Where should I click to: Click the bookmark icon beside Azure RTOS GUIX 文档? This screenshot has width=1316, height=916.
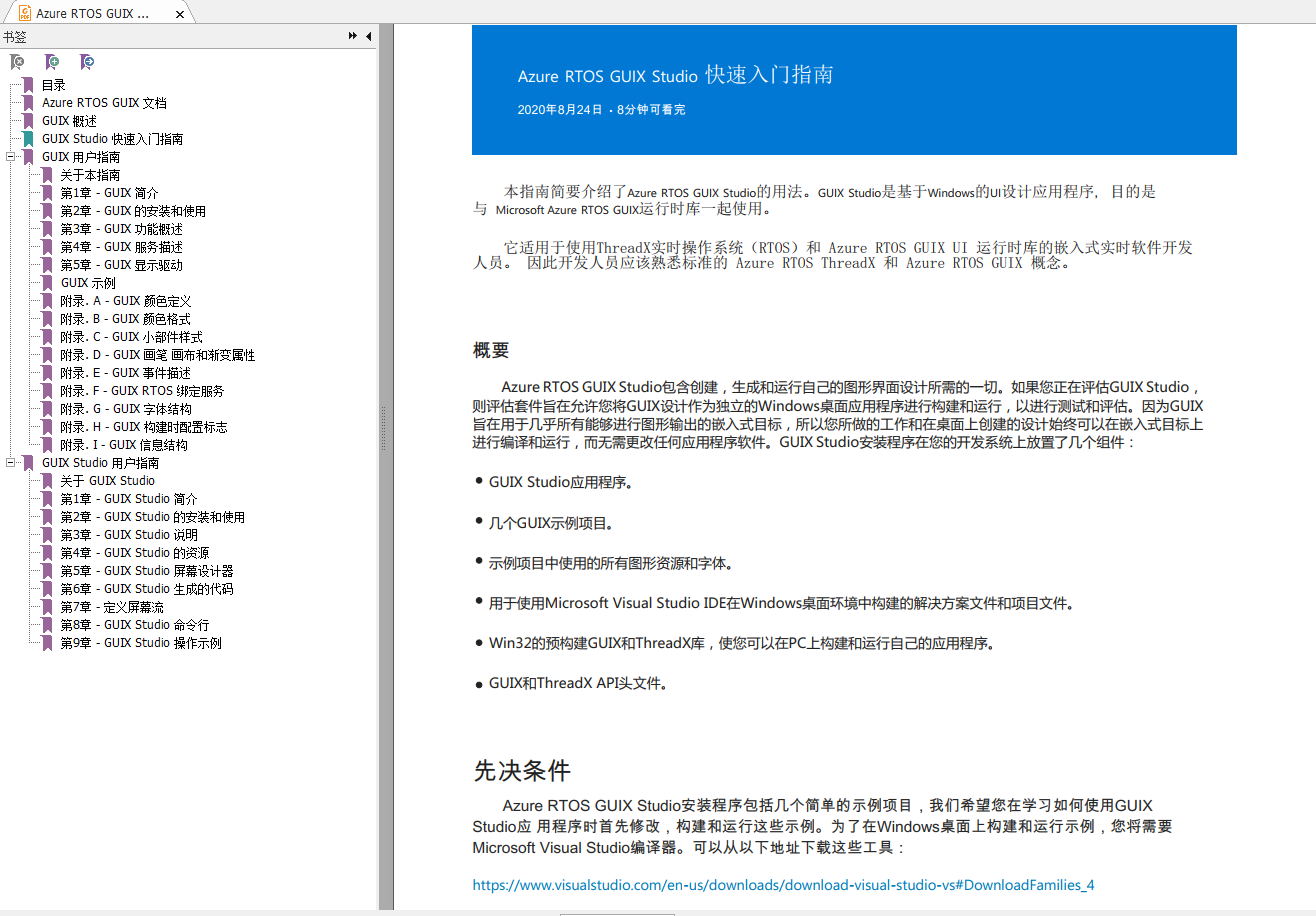click(29, 103)
